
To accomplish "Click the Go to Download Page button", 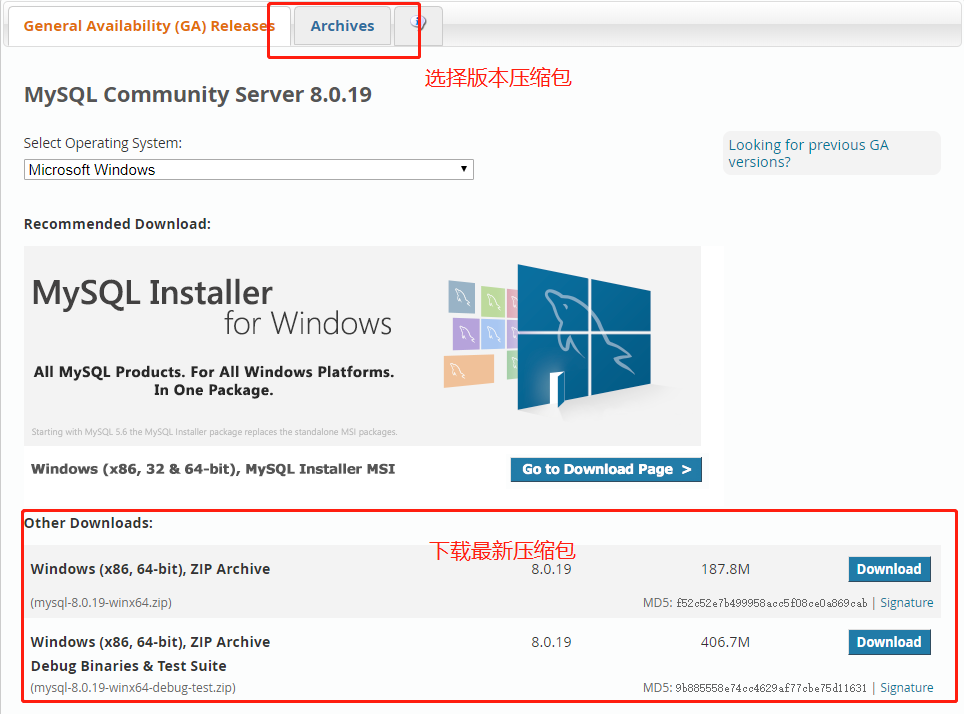I will 606,469.
